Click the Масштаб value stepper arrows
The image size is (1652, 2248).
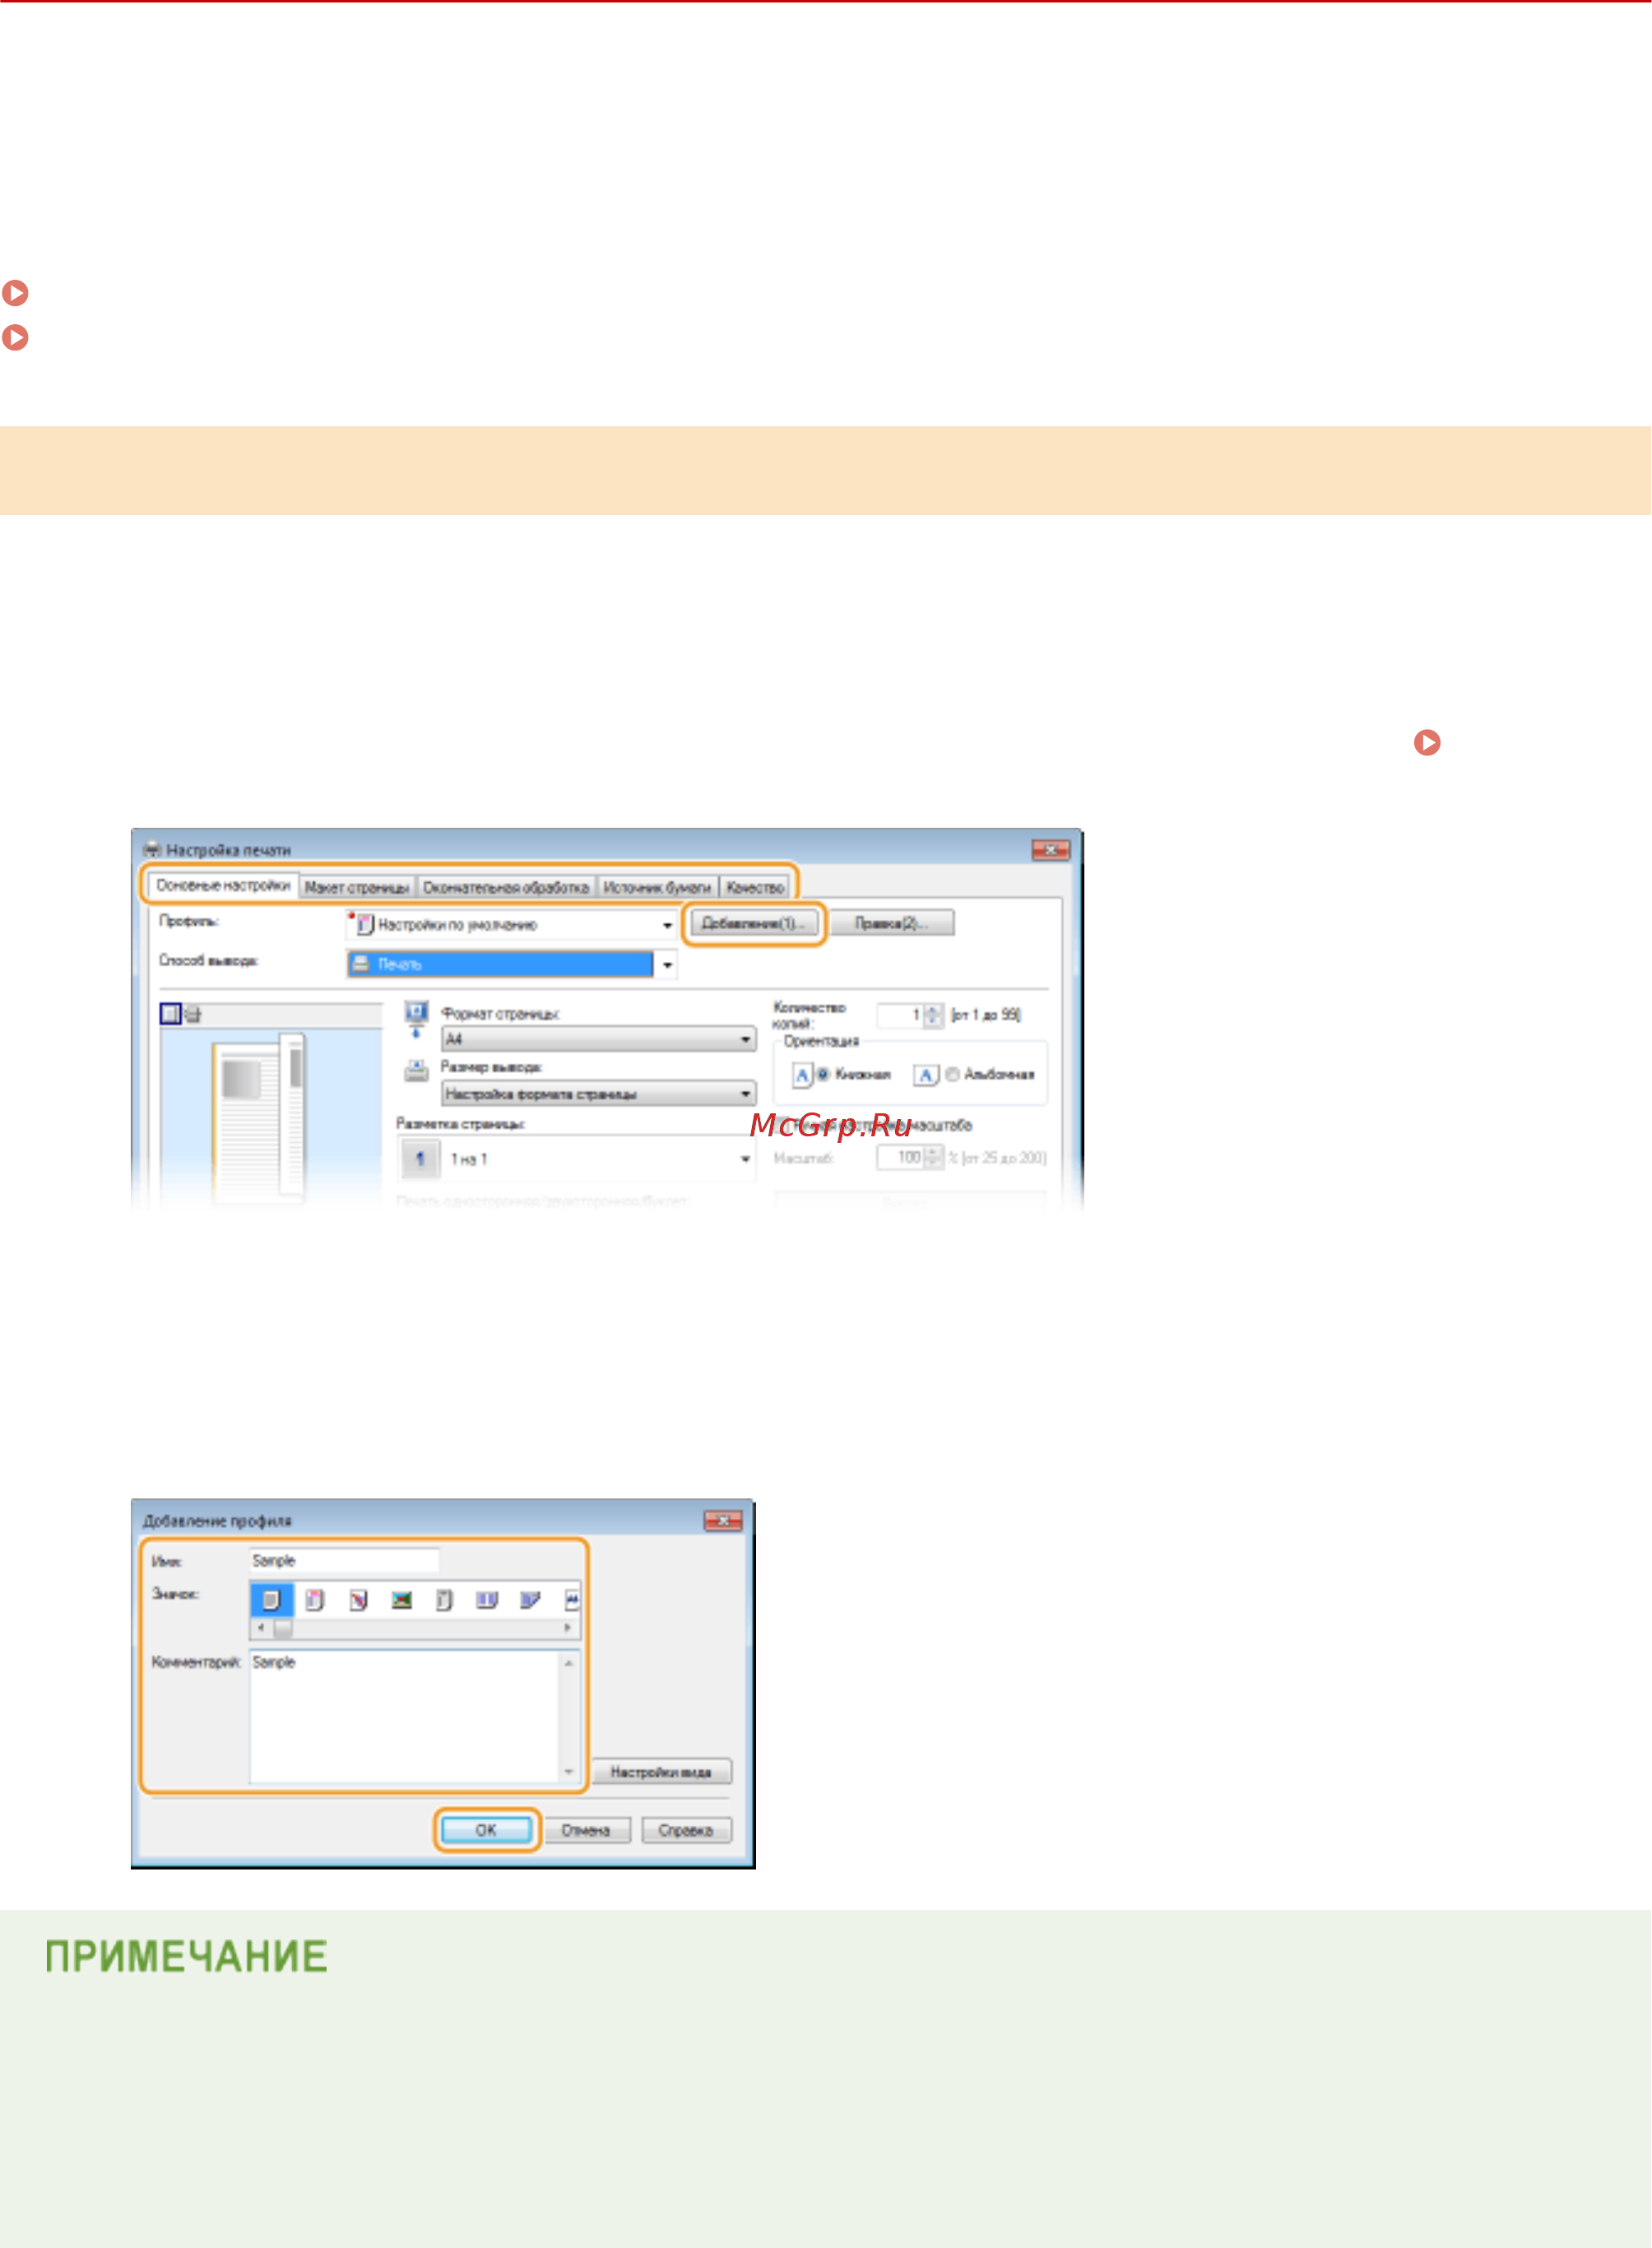(933, 1158)
